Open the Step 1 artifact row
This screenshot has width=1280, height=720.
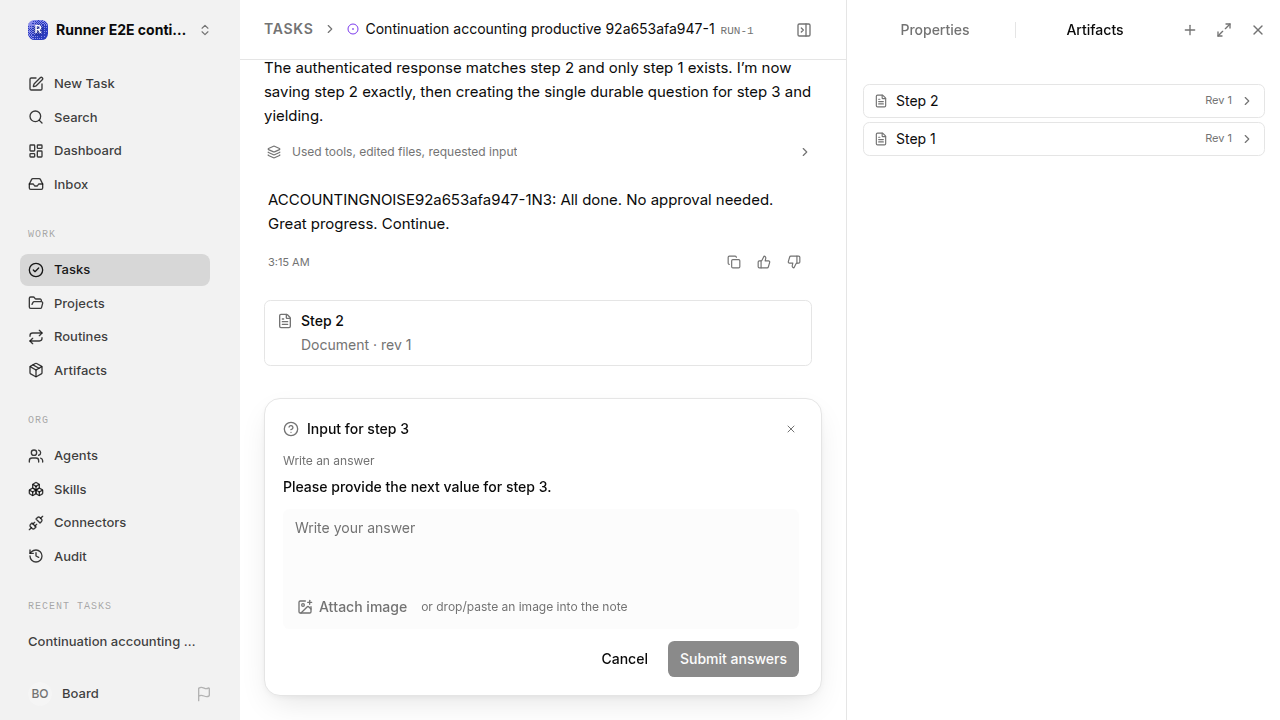1064,139
